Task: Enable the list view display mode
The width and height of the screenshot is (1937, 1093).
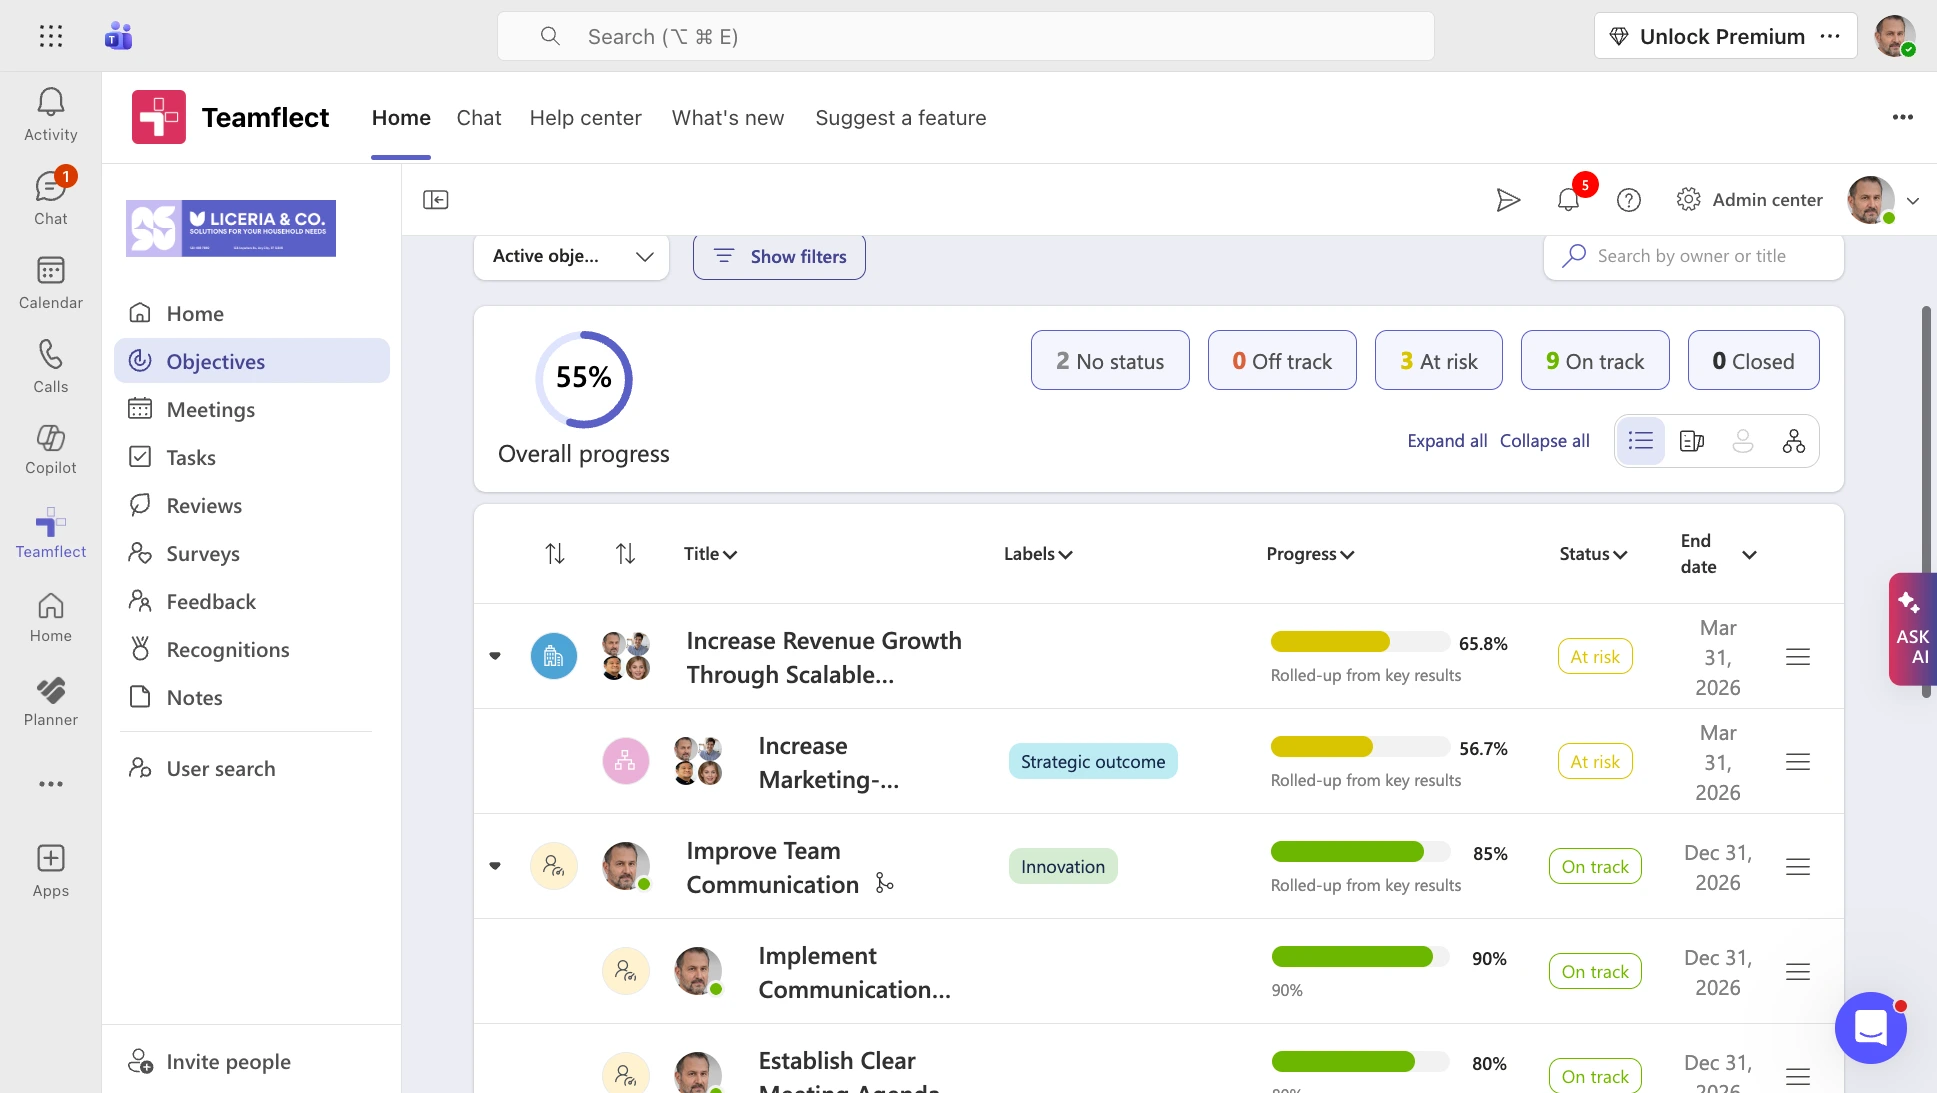Action: (x=1639, y=440)
